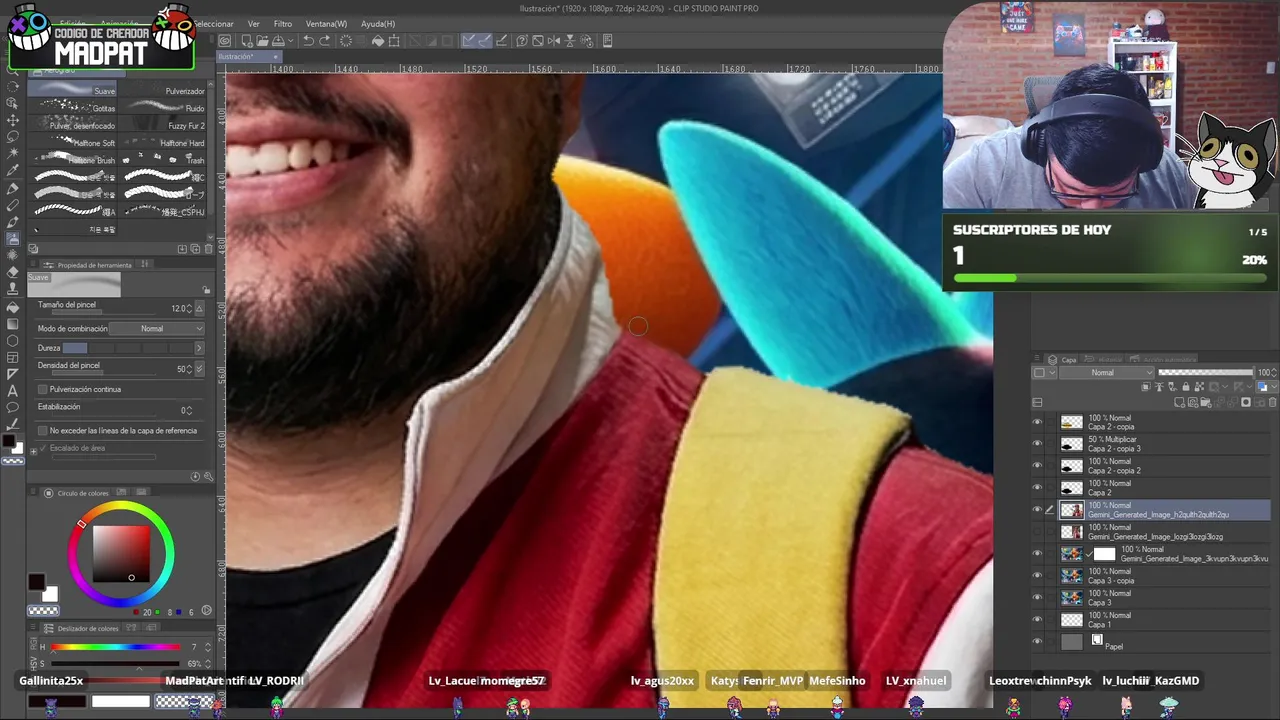Select the Airbrush tool in toolbar

12,239
